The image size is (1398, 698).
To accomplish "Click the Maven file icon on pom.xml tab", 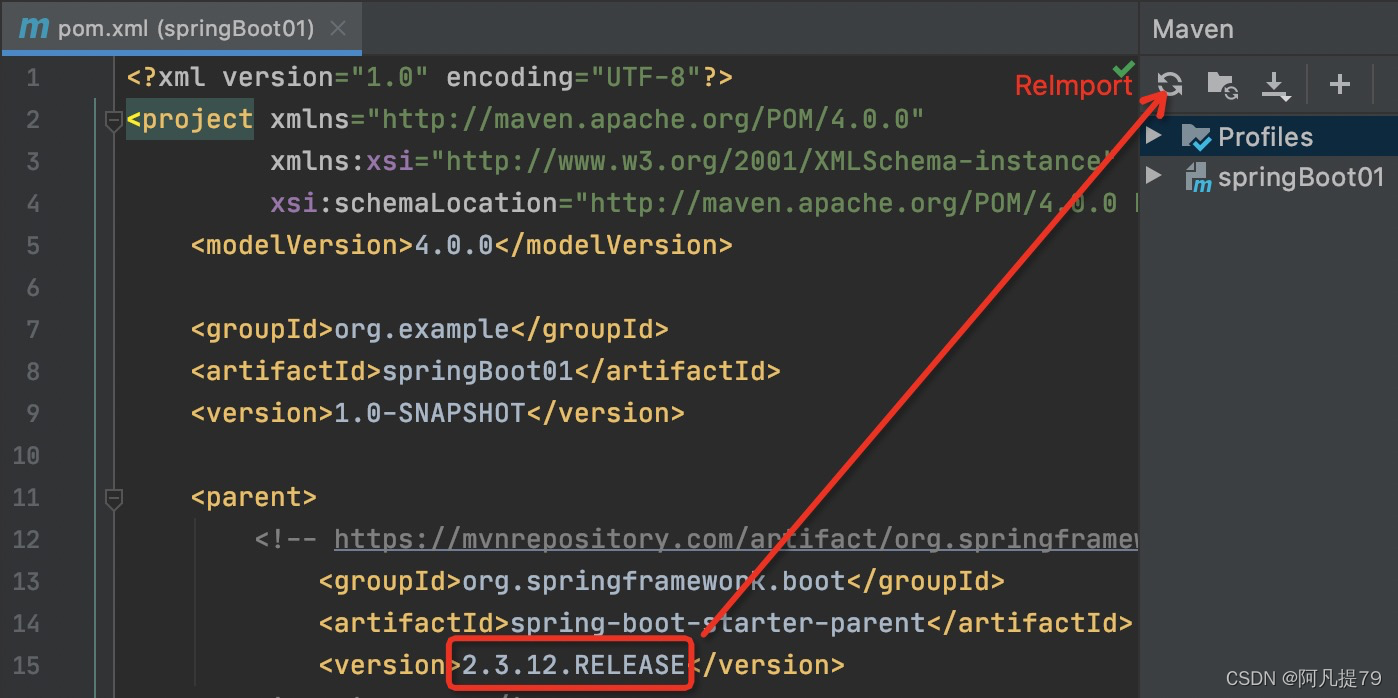I will 34,28.
